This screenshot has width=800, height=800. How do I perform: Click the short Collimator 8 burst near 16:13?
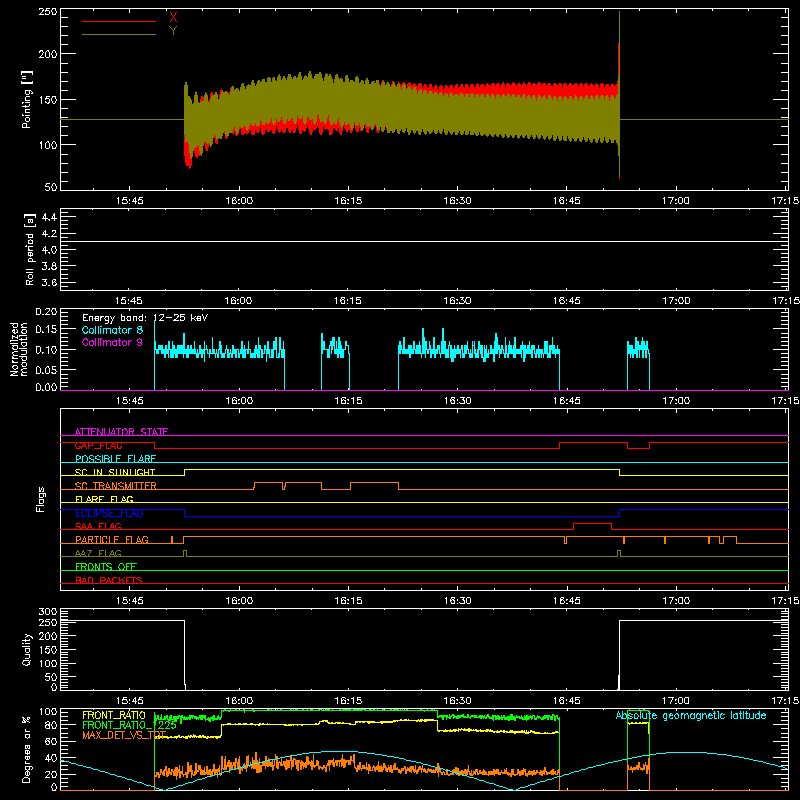click(335, 361)
